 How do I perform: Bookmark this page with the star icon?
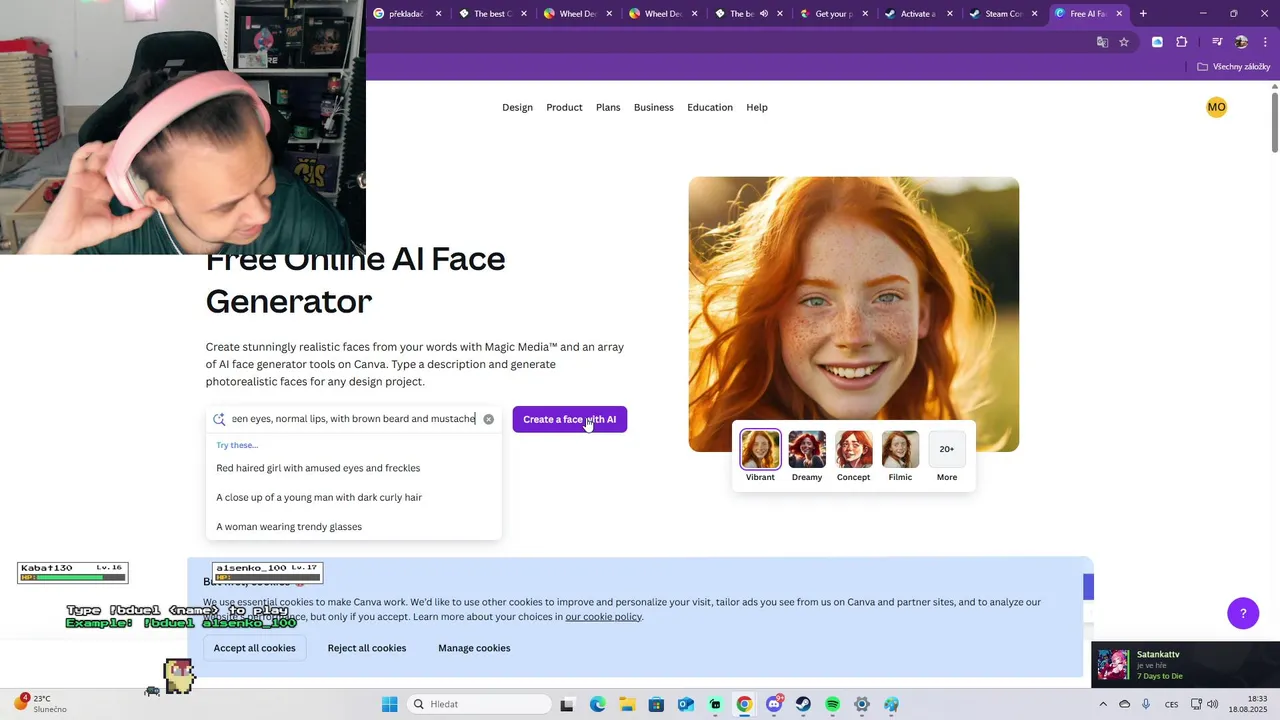pyautogui.click(x=1124, y=42)
